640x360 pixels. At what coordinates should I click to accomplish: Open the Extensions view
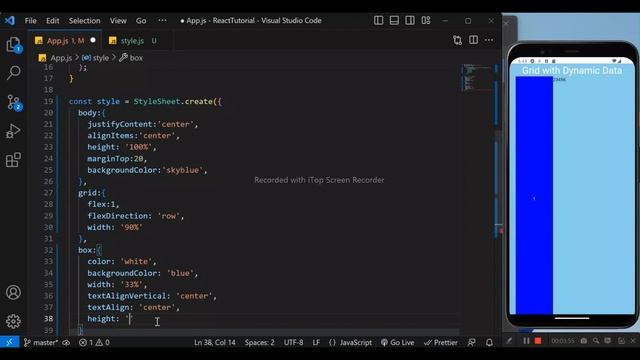pyautogui.click(x=13, y=160)
